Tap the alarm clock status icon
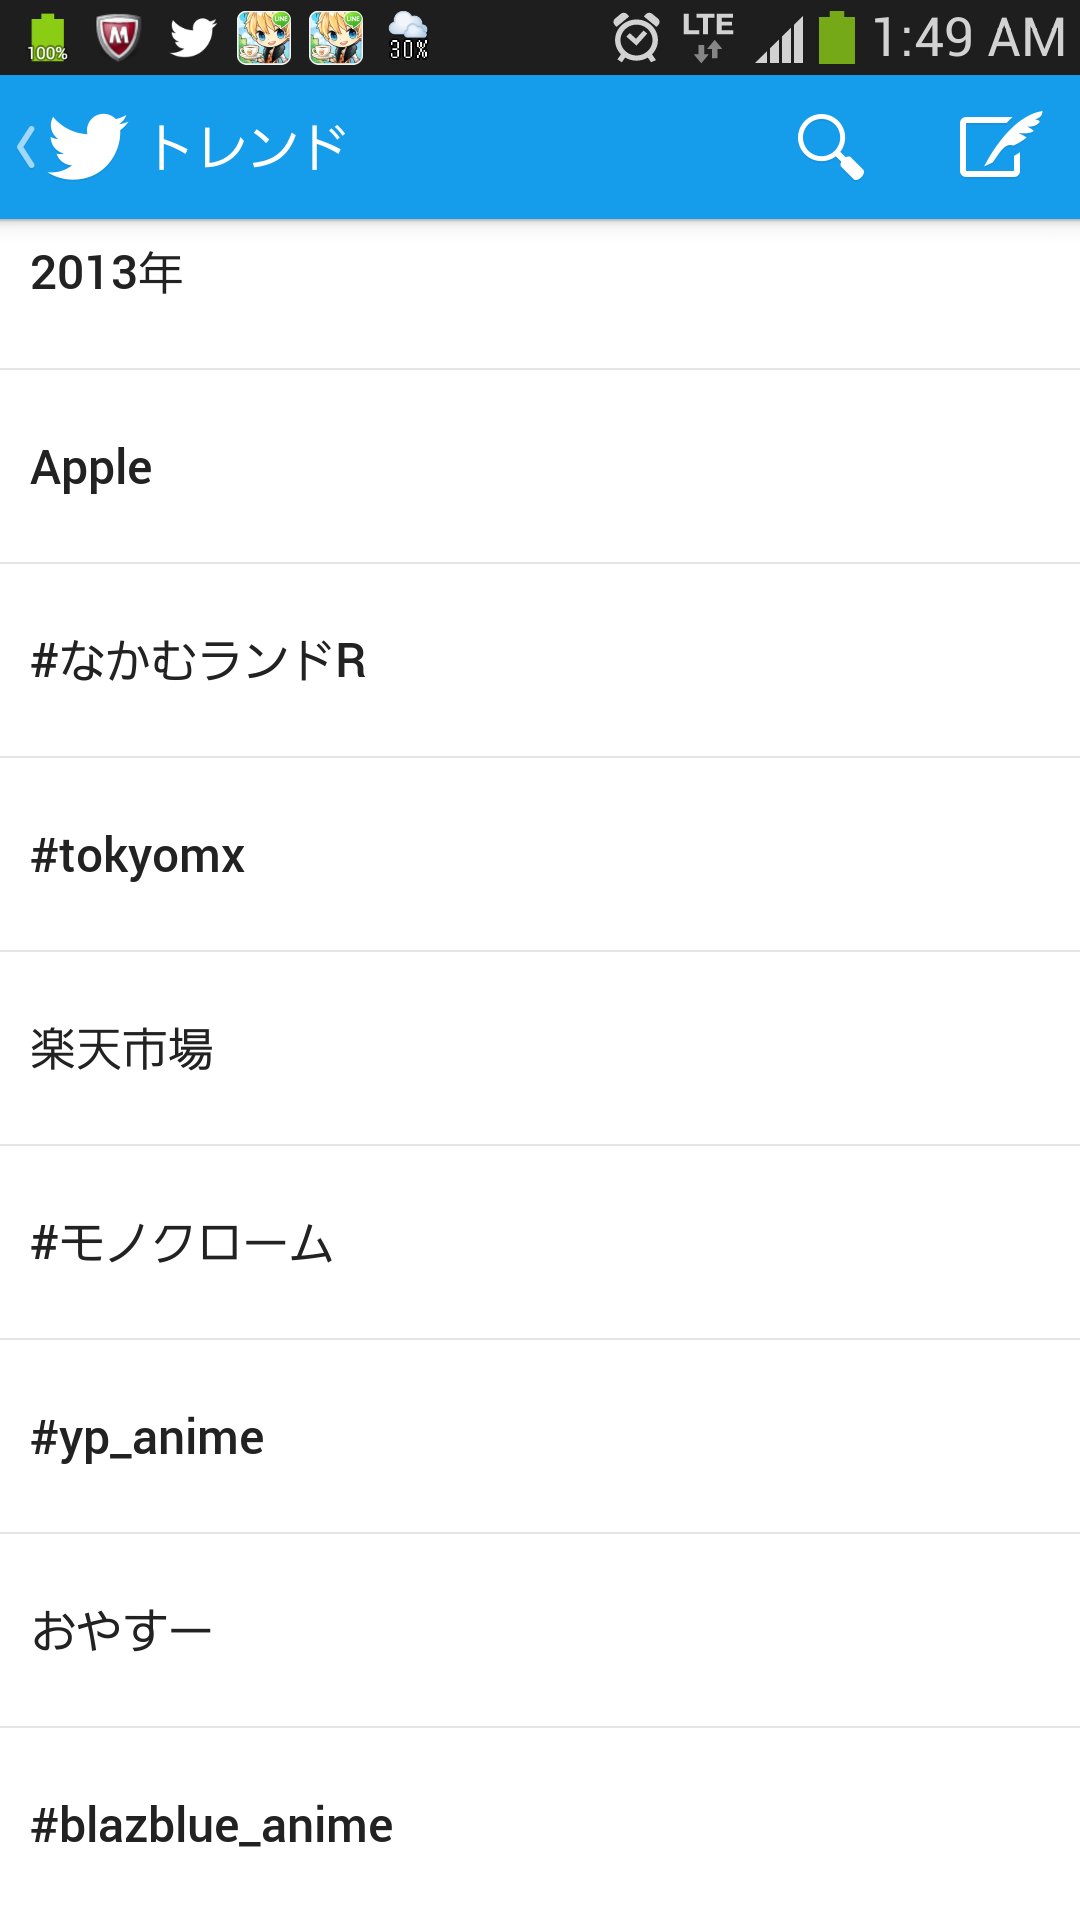1080x1920 pixels. [636, 38]
